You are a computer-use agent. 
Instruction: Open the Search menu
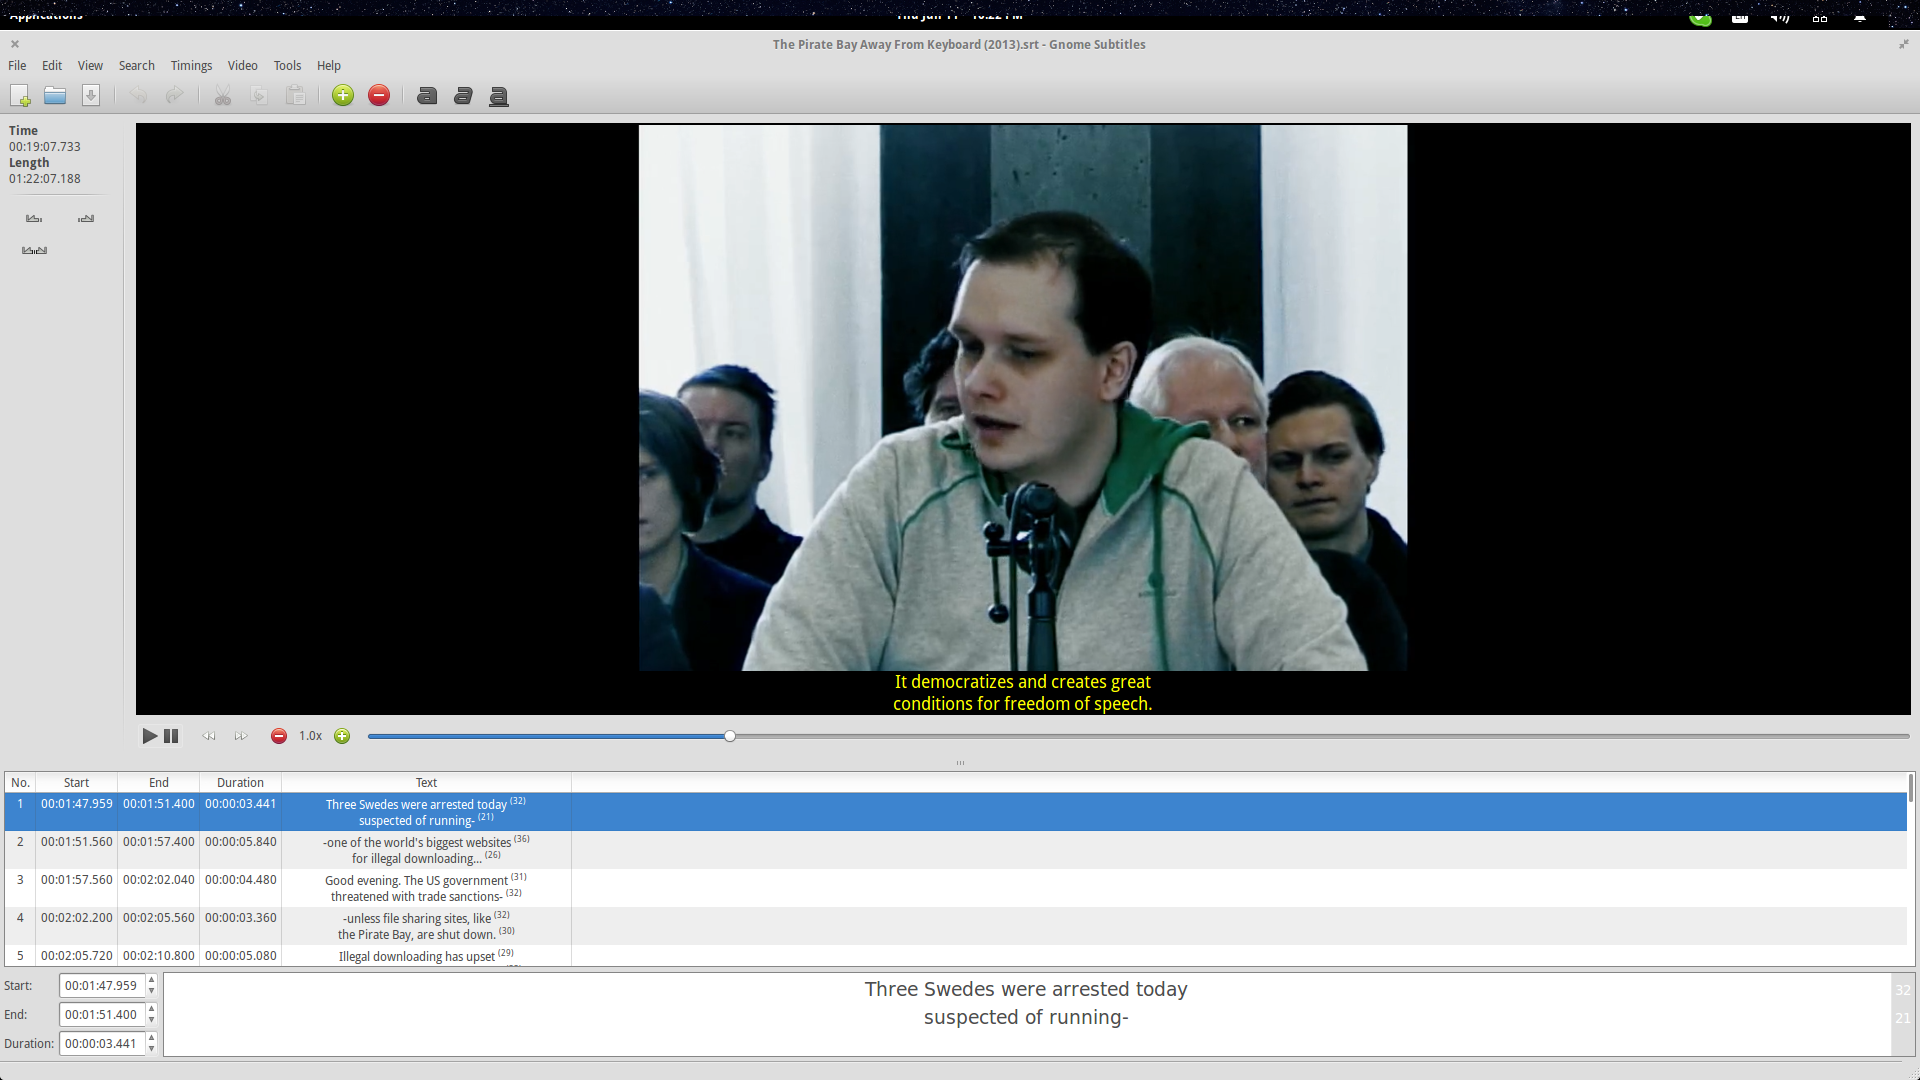point(137,66)
